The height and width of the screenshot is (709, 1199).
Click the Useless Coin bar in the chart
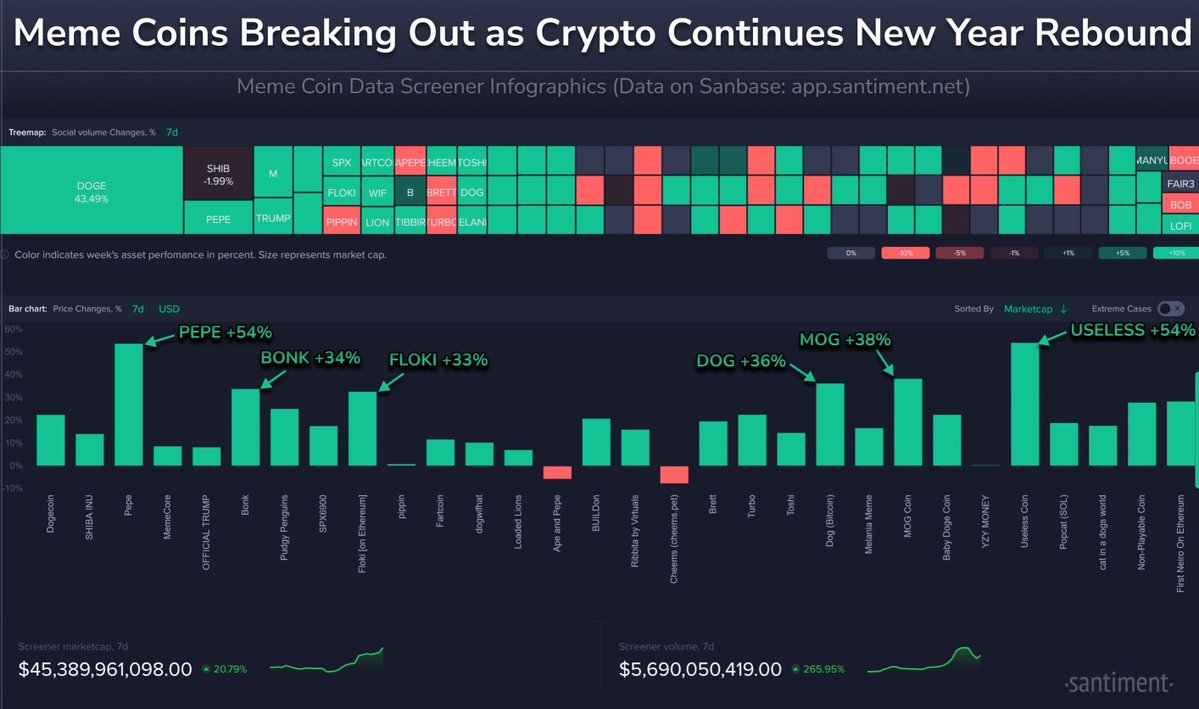point(1025,405)
